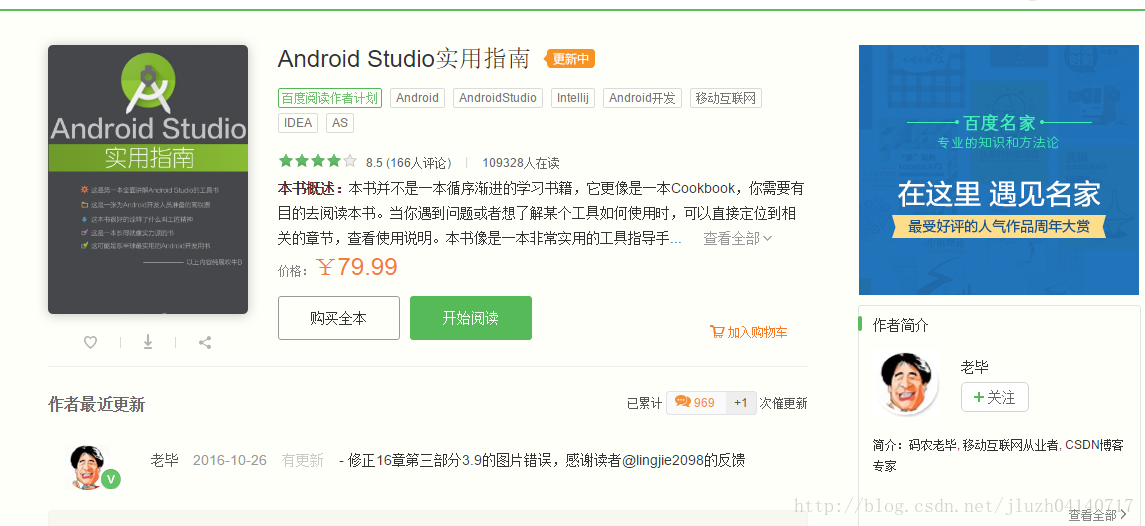Image resolution: width=1145 pixels, height=526 pixels.
Task: Click the star rating icons
Action: 318,161
